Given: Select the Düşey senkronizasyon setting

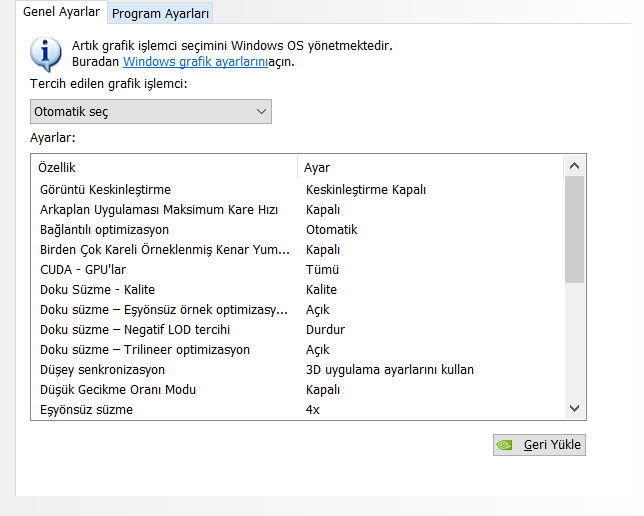Looking at the screenshot, I should click(x=102, y=369).
